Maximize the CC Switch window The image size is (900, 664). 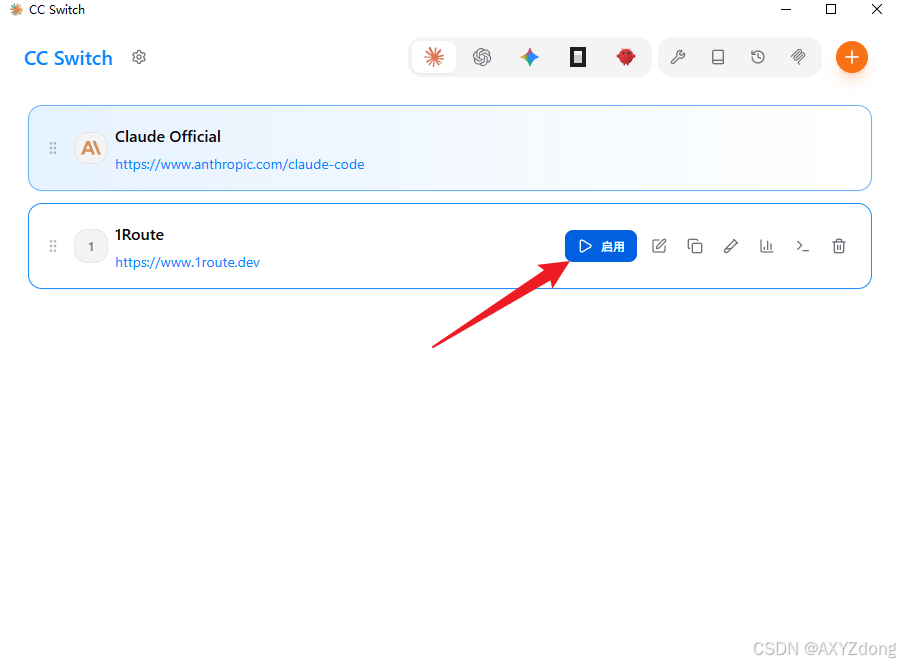coord(831,9)
